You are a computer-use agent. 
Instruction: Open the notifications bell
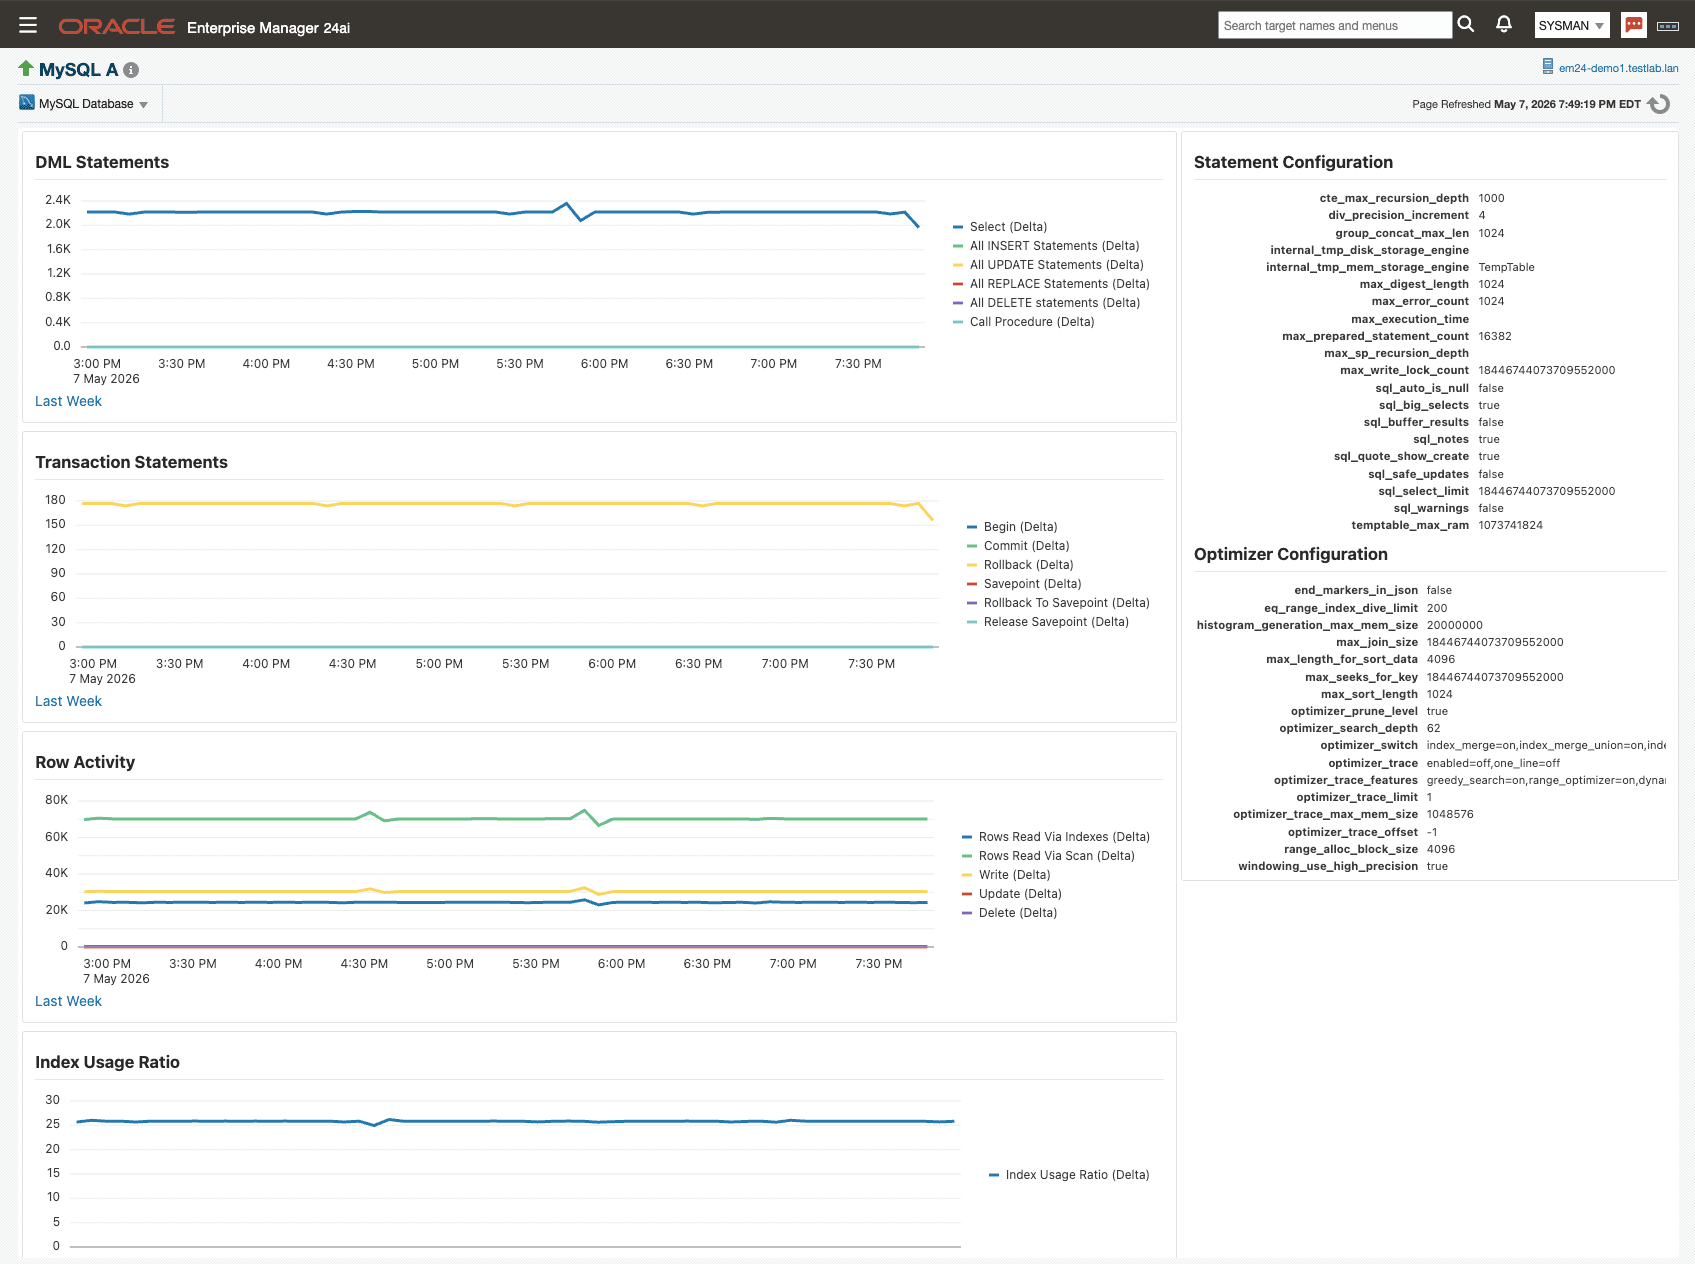coord(1504,24)
